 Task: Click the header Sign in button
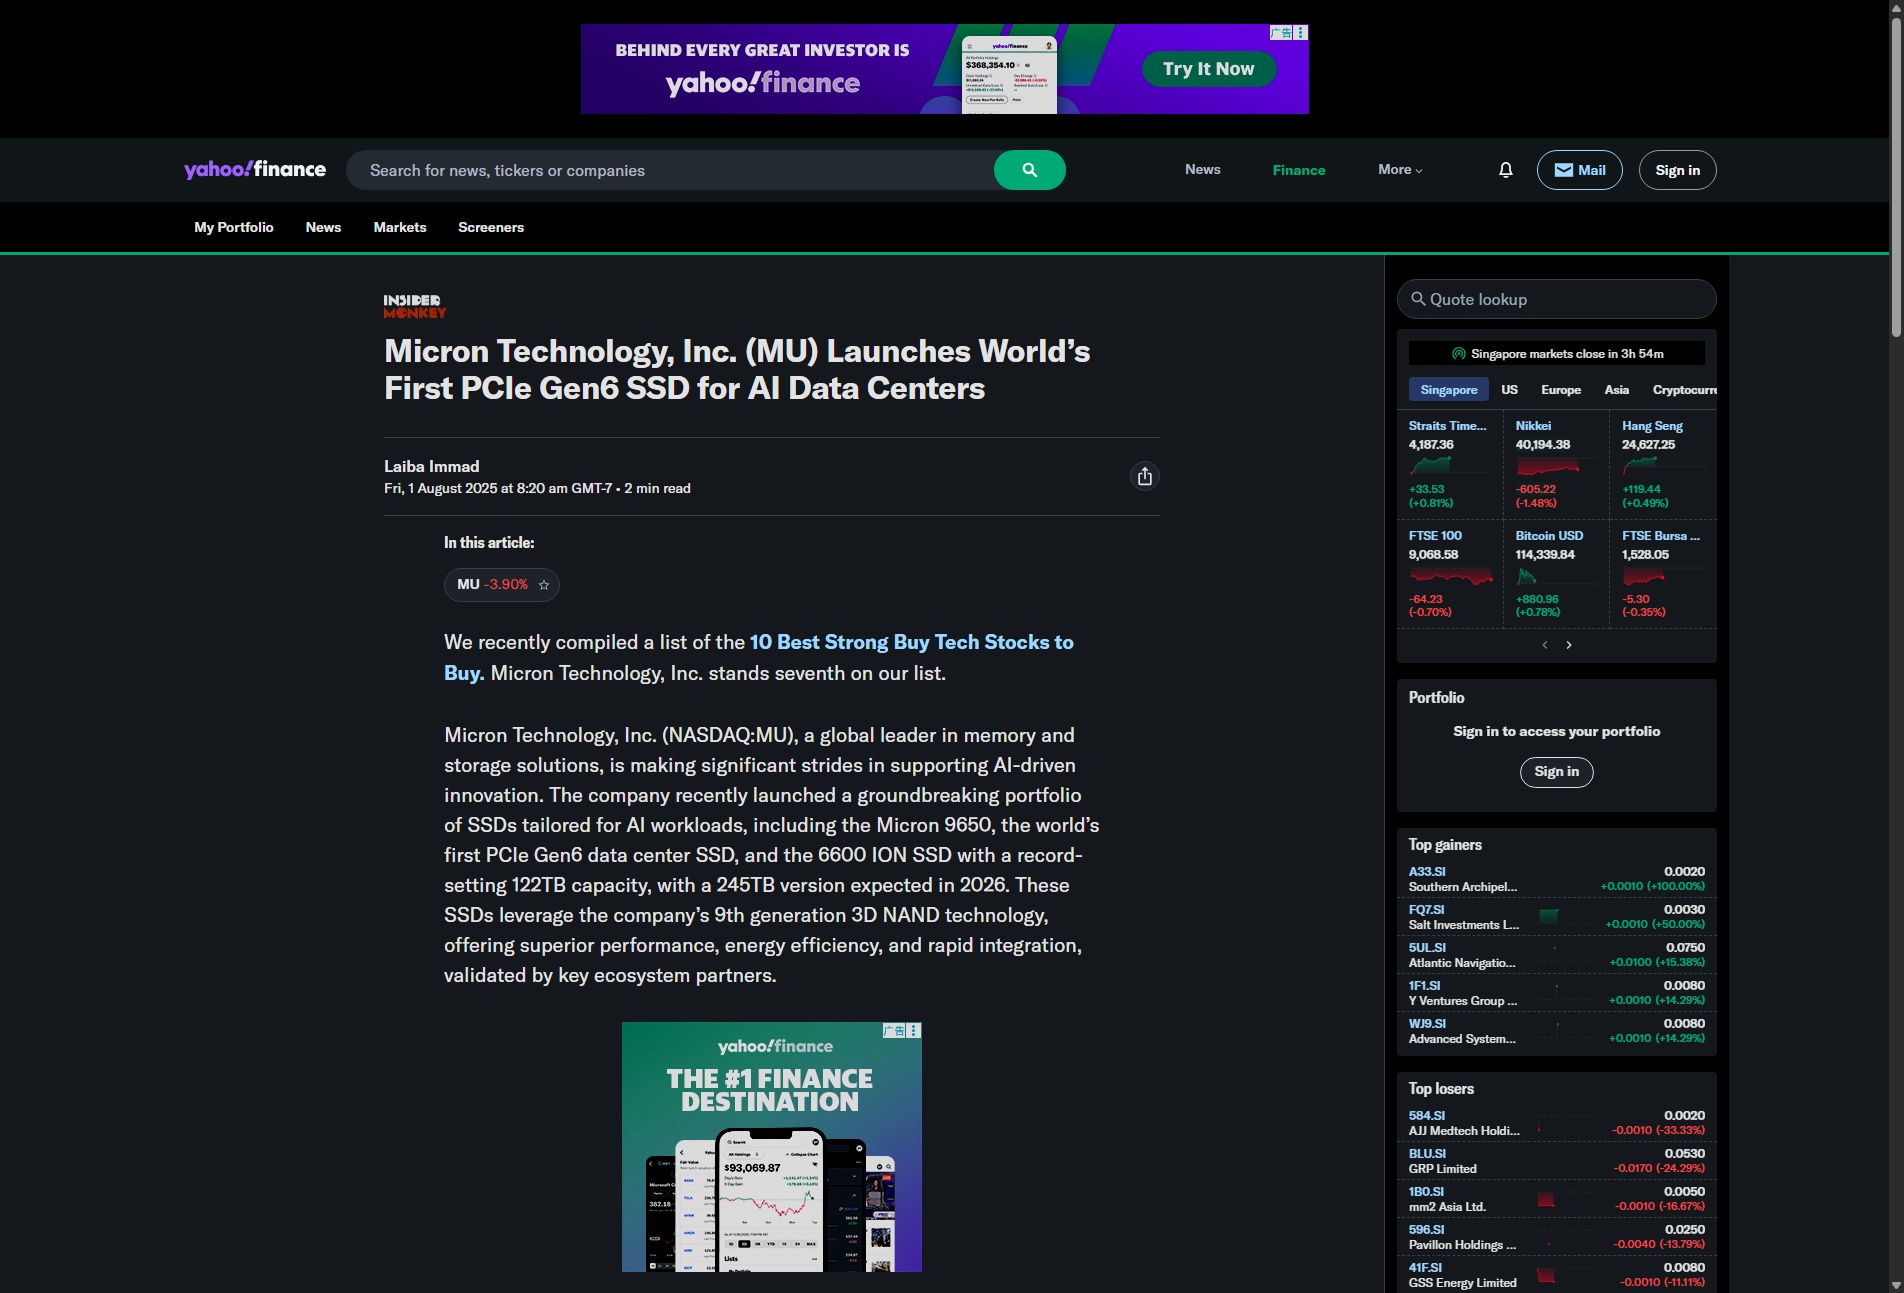pos(1677,170)
